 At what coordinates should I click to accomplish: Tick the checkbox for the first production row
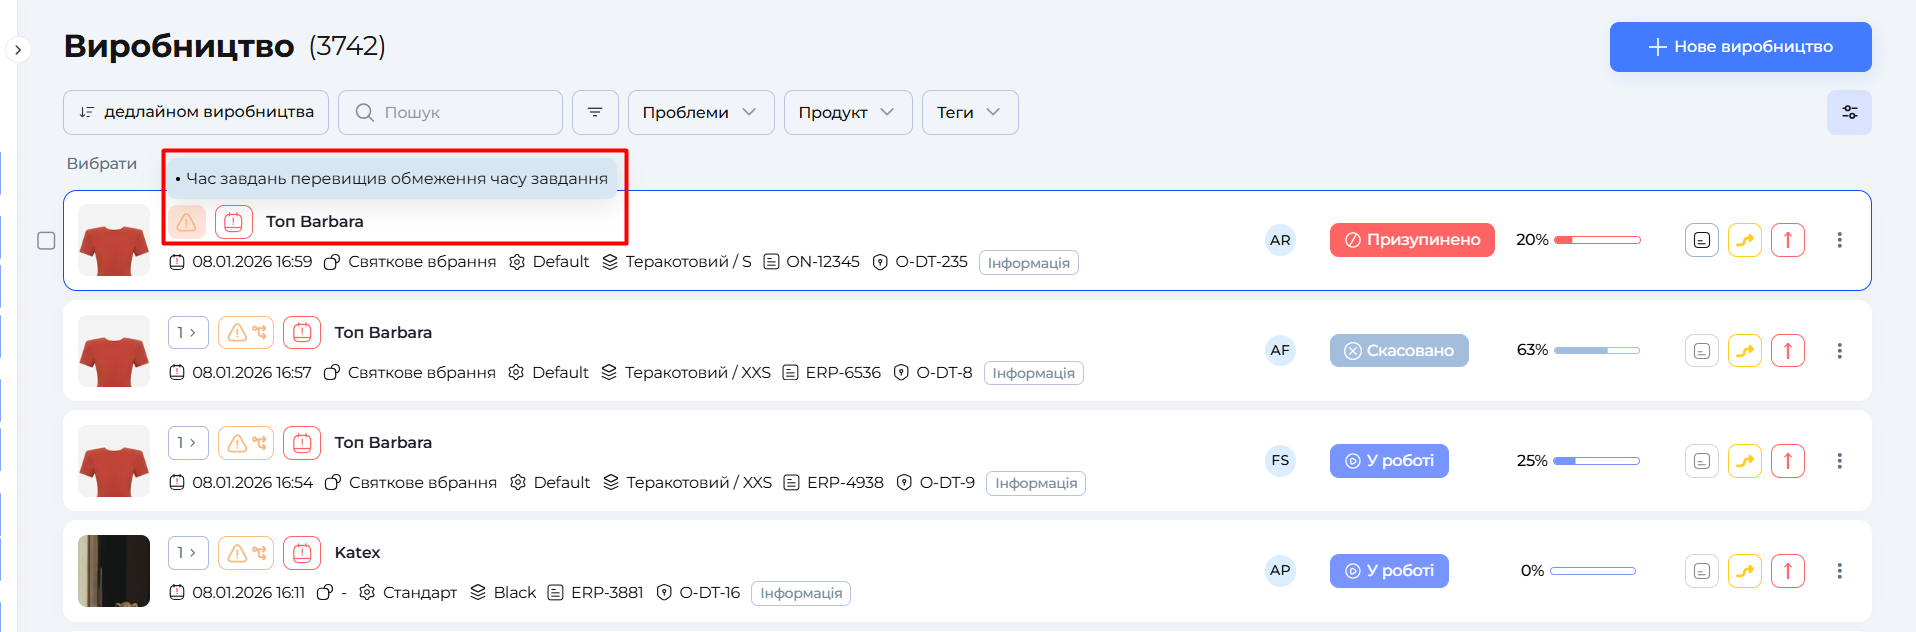pos(46,241)
